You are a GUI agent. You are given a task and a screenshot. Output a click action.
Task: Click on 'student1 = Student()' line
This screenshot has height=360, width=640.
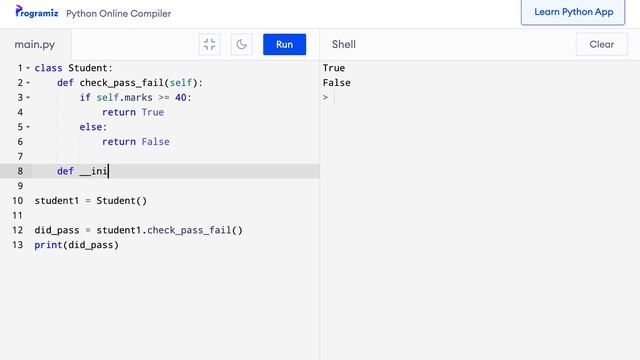[x=91, y=200]
